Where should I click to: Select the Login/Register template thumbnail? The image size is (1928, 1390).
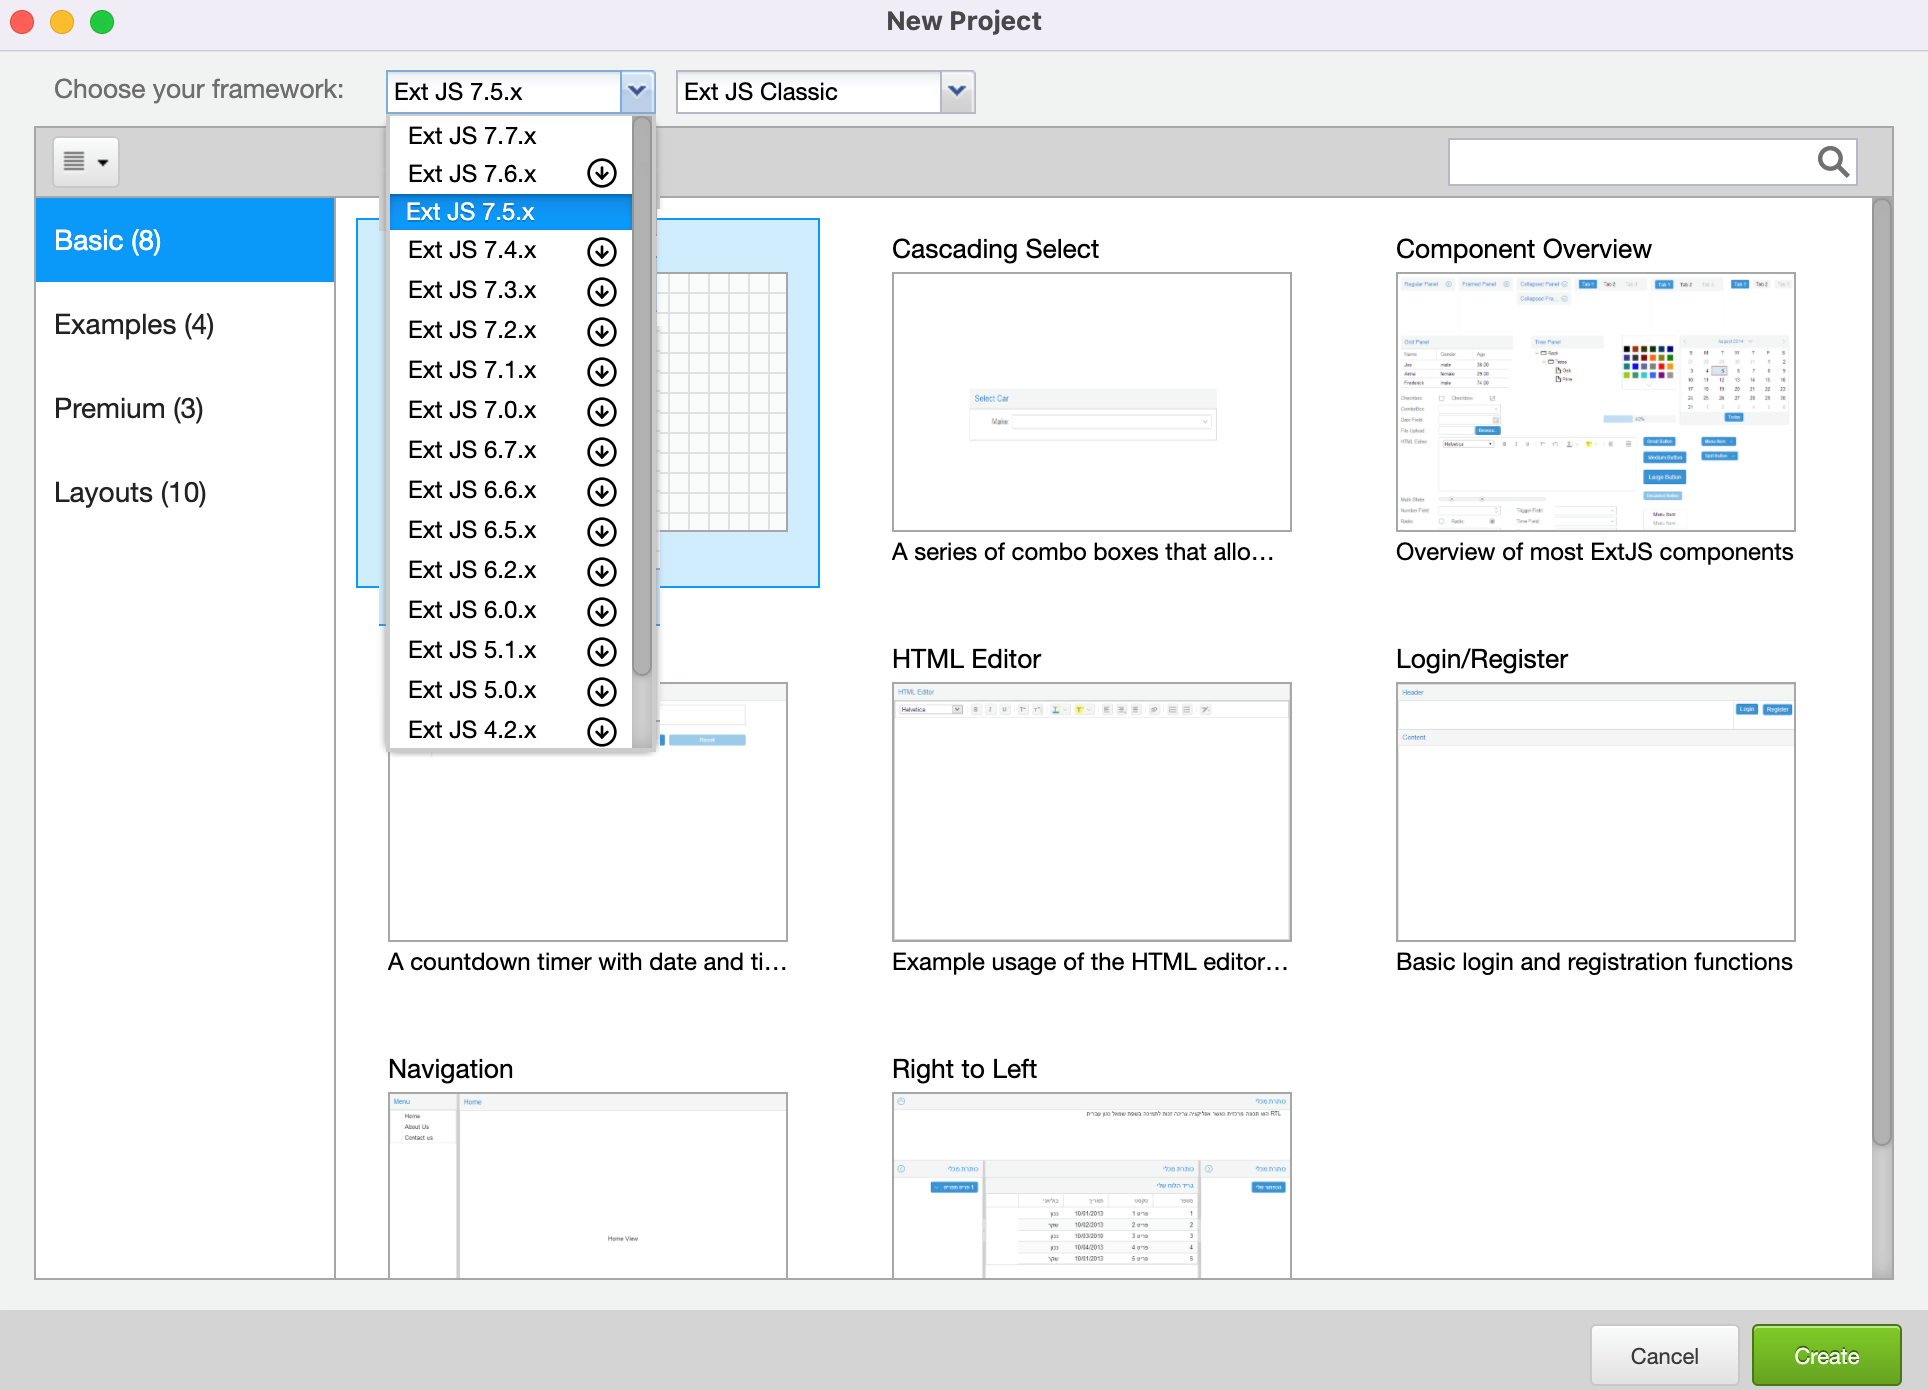[x=1595, y=812]
